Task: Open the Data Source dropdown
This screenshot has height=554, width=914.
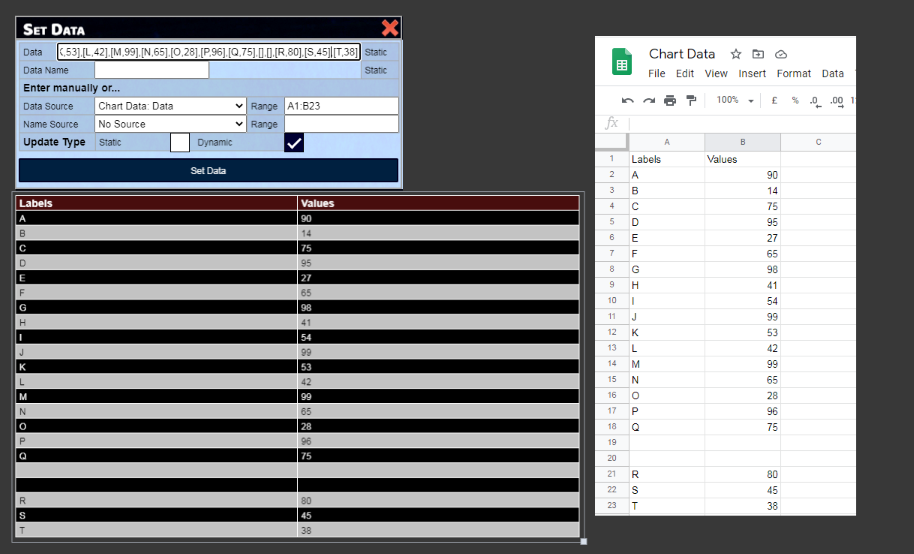Action: (x=170, y=106)
